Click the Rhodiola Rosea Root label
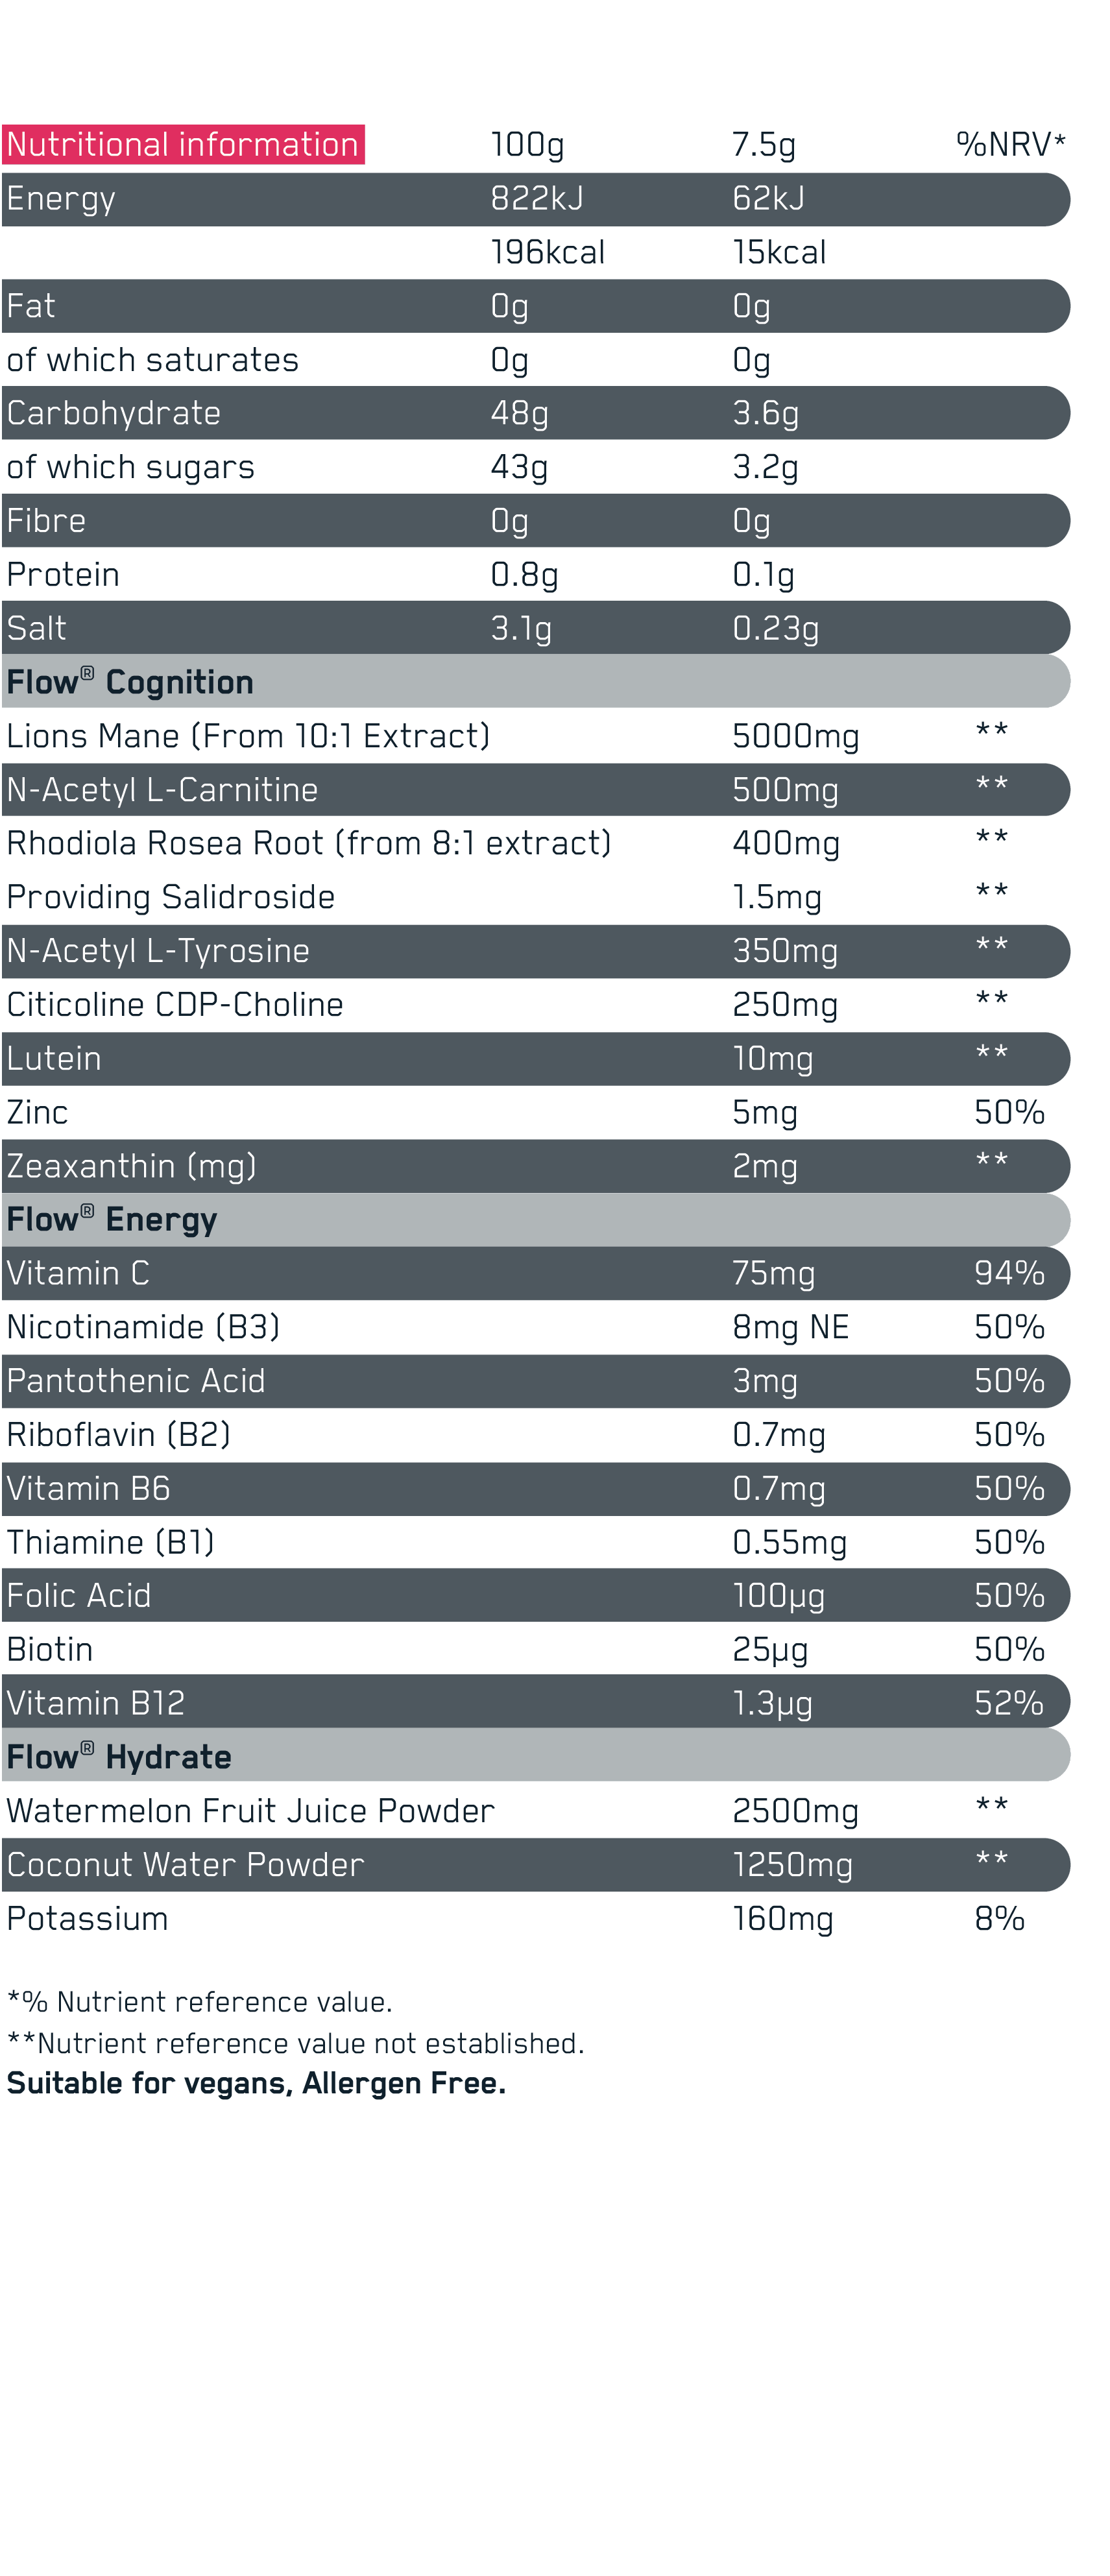 [308, 843]
